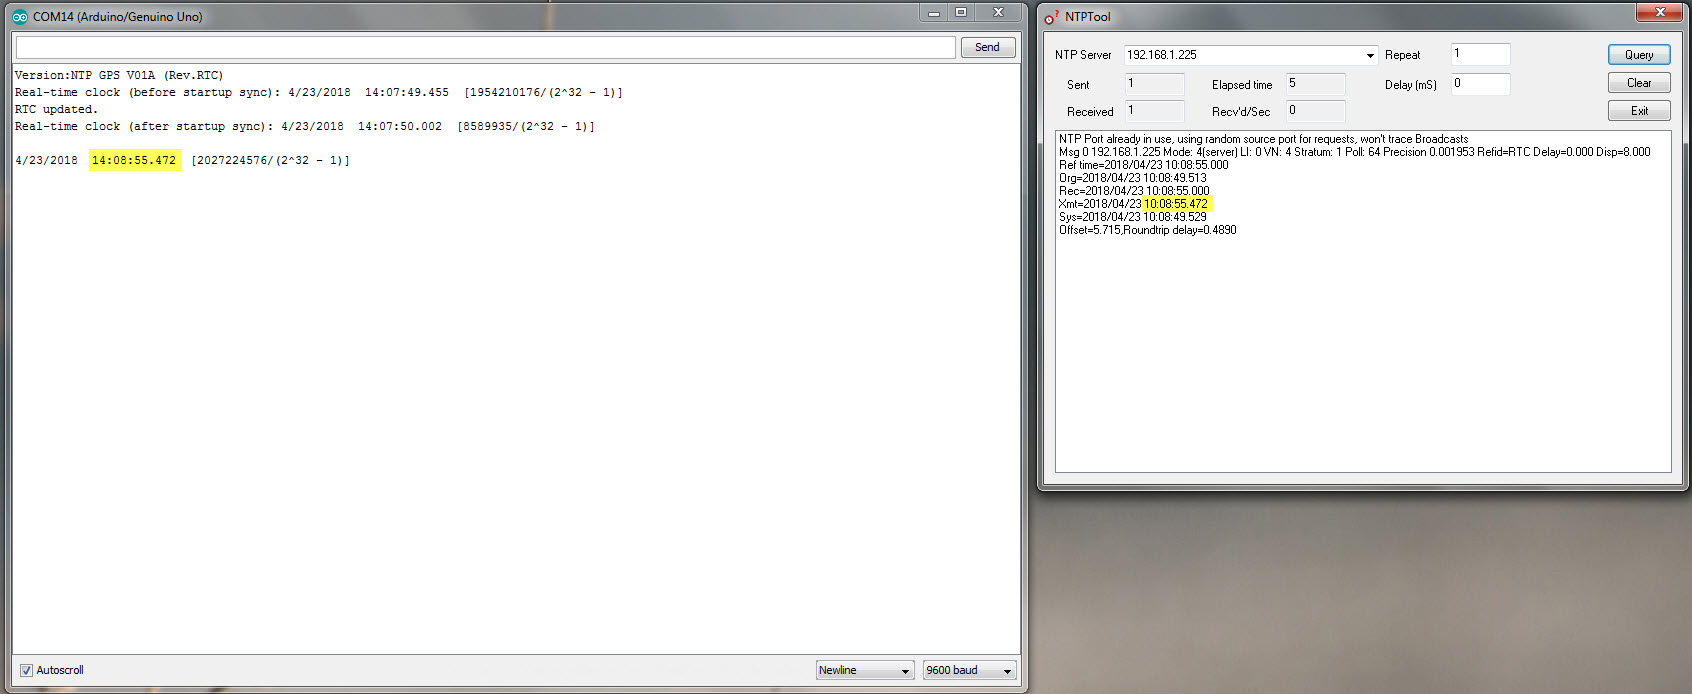Click the 'after startup sync' clock line
This screenshot has width=1692, height=694.
tap(305, 126)
